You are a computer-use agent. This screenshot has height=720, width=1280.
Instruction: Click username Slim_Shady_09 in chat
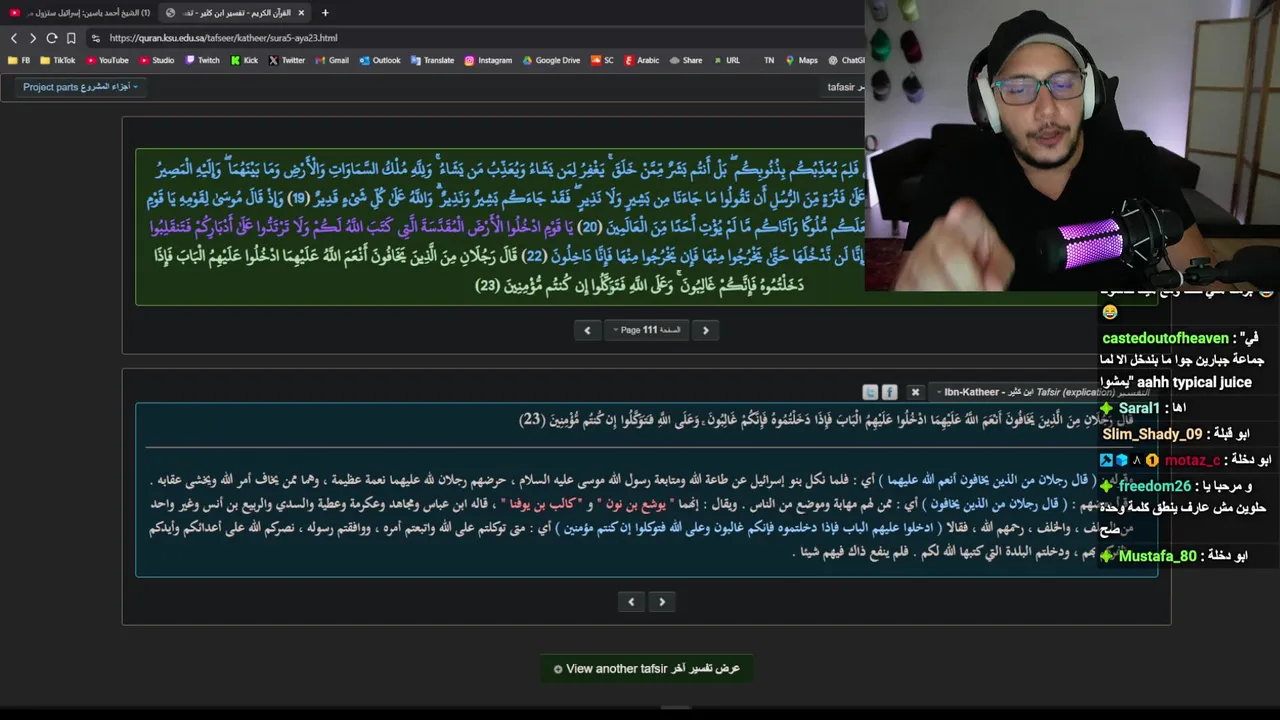pos(1152,435)
